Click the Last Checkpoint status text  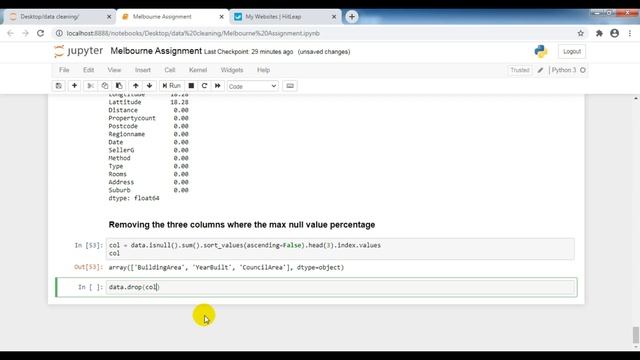tap(249, 52)
